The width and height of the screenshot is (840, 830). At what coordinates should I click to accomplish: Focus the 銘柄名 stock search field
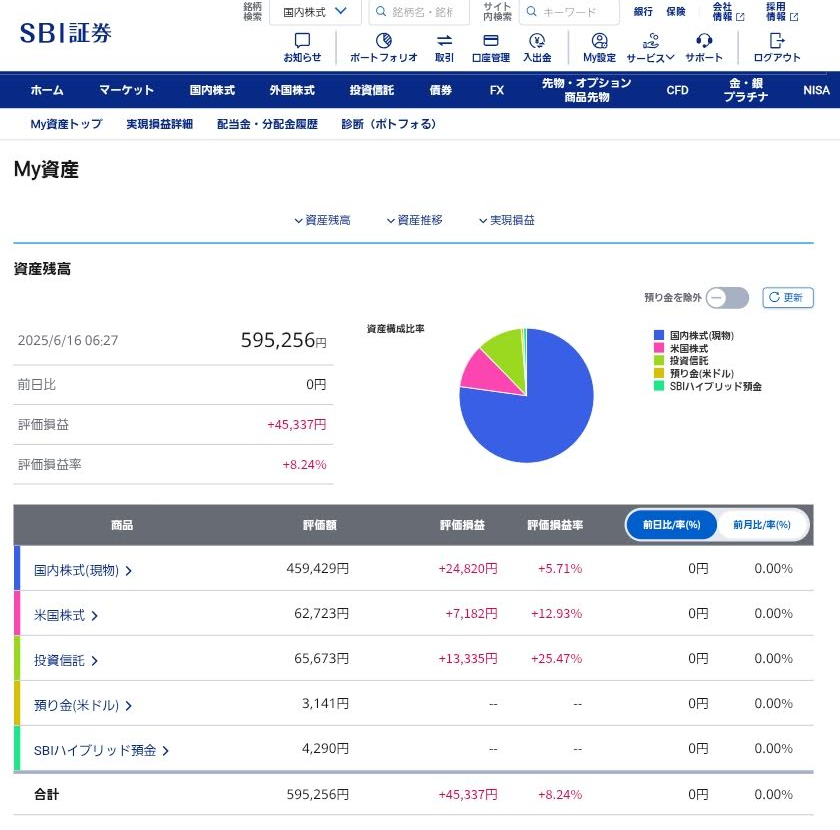click(419, 12)
